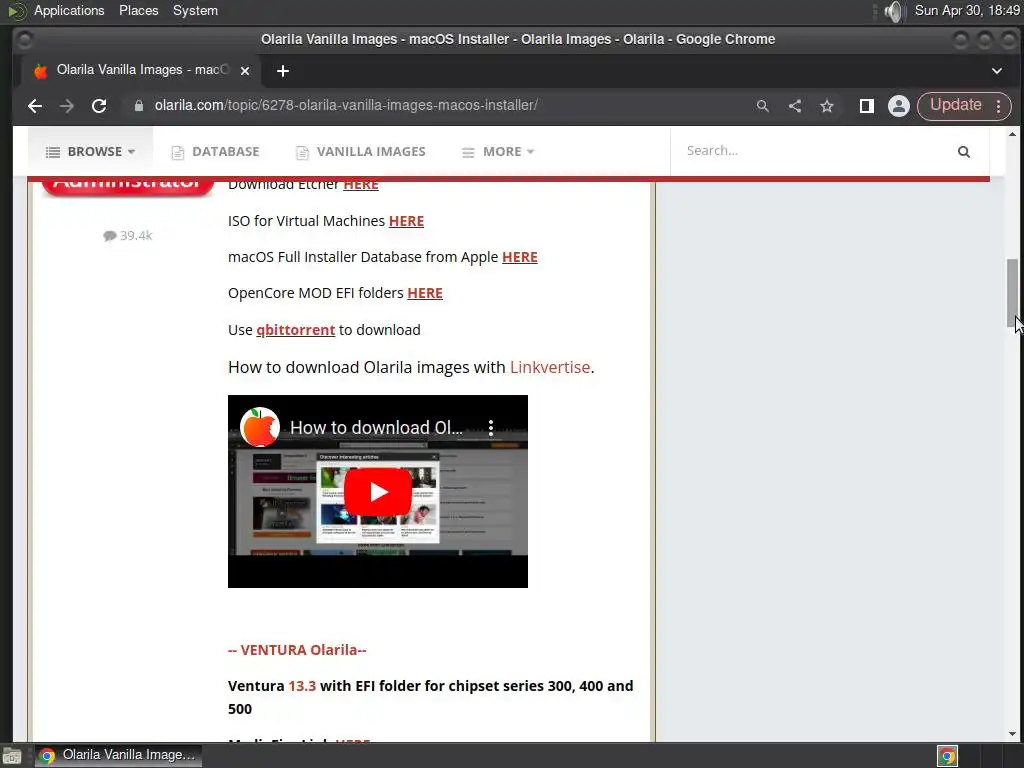Share this page via share icon
The width and height of the screenshot is (1024, 768).
795,106
